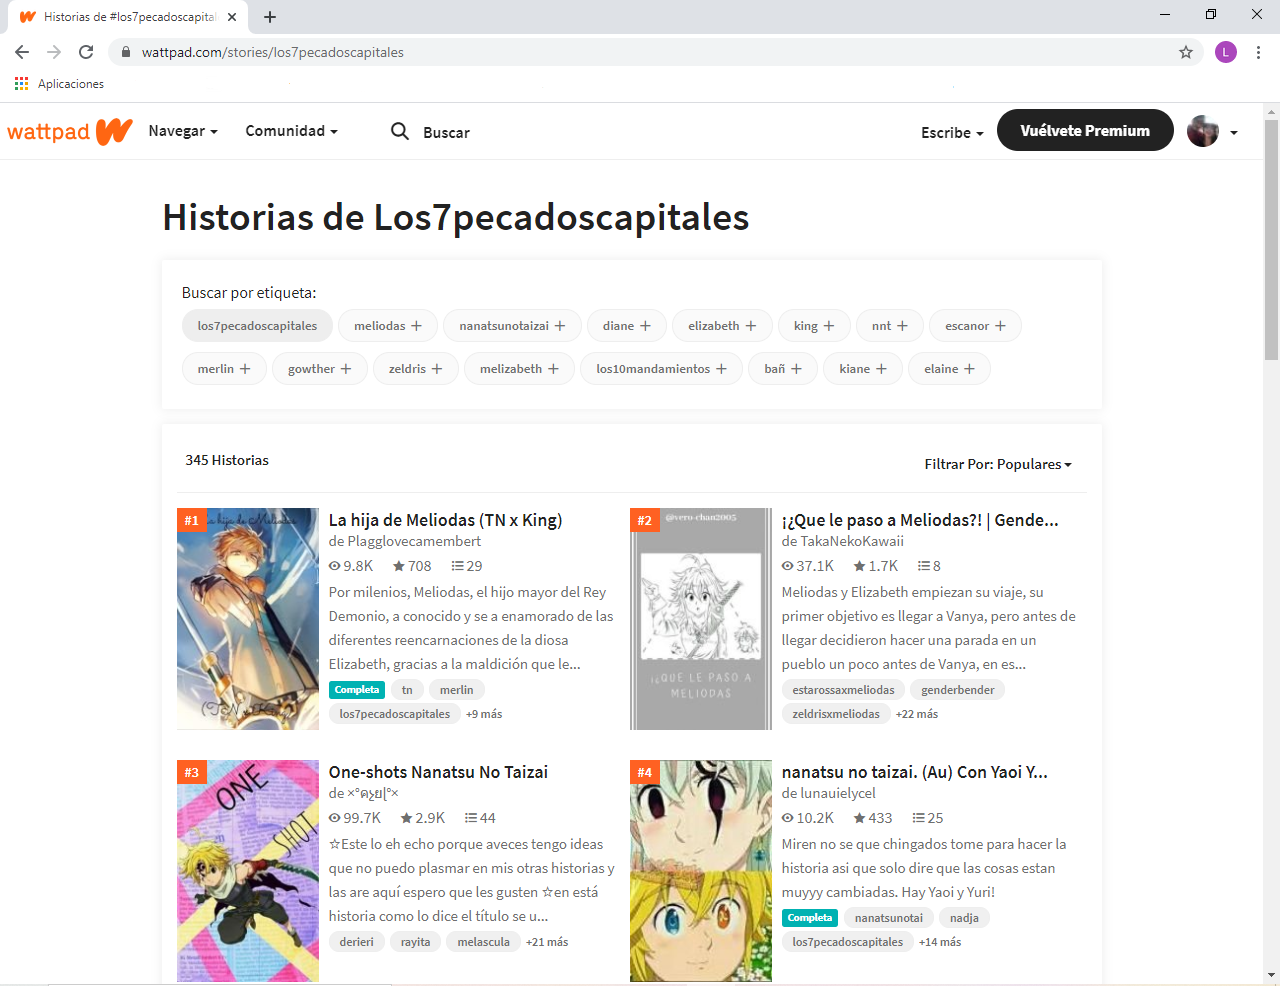This screenshot has height=990, width=1280.
Task: Add the ban tag filter
Action: point(783,369)
